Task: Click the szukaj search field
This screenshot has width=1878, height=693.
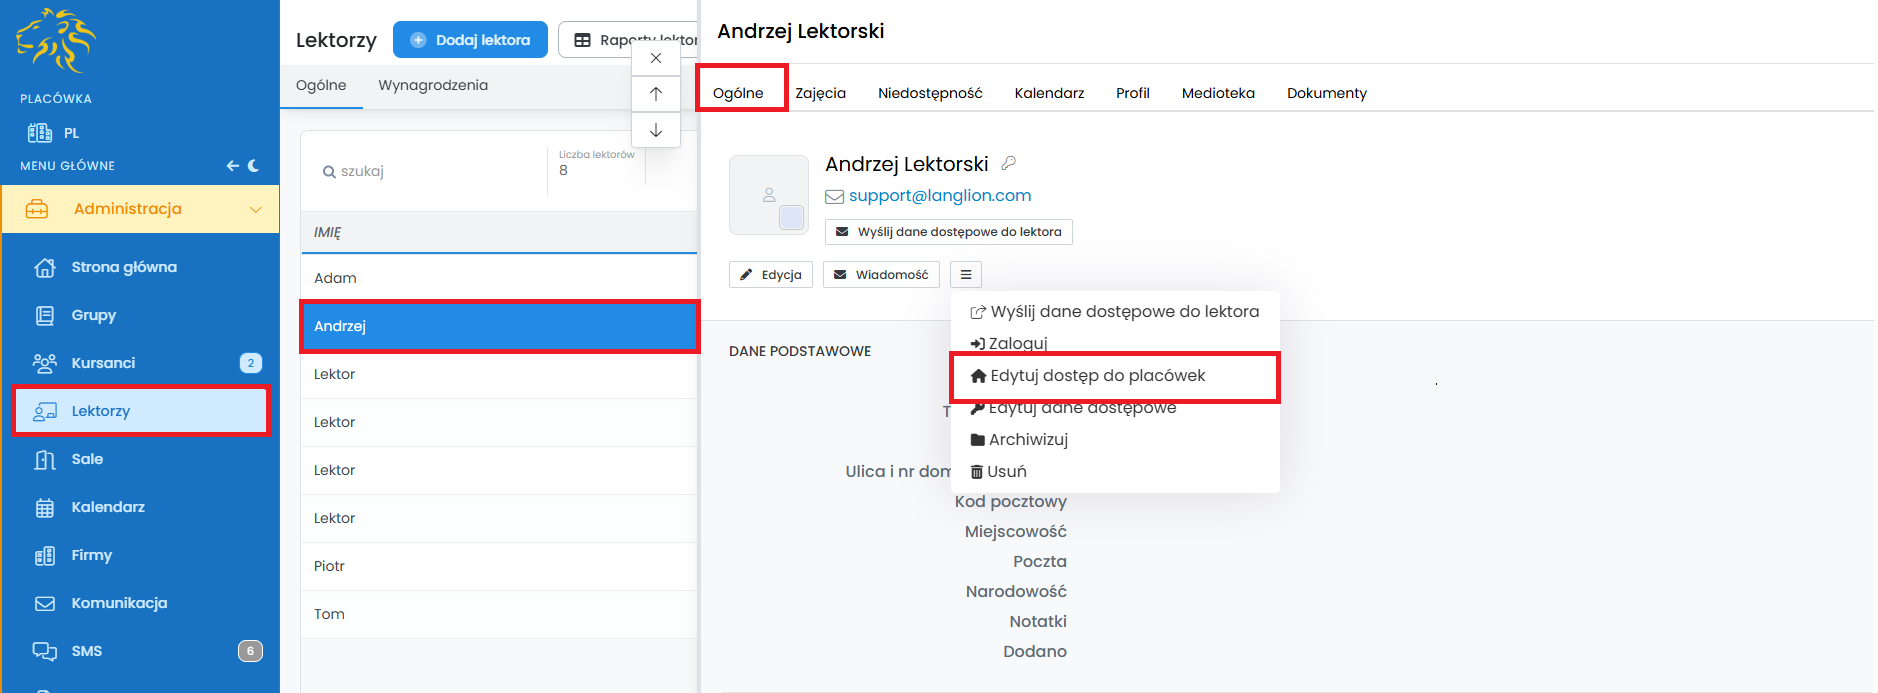Action: pos(430,171)
